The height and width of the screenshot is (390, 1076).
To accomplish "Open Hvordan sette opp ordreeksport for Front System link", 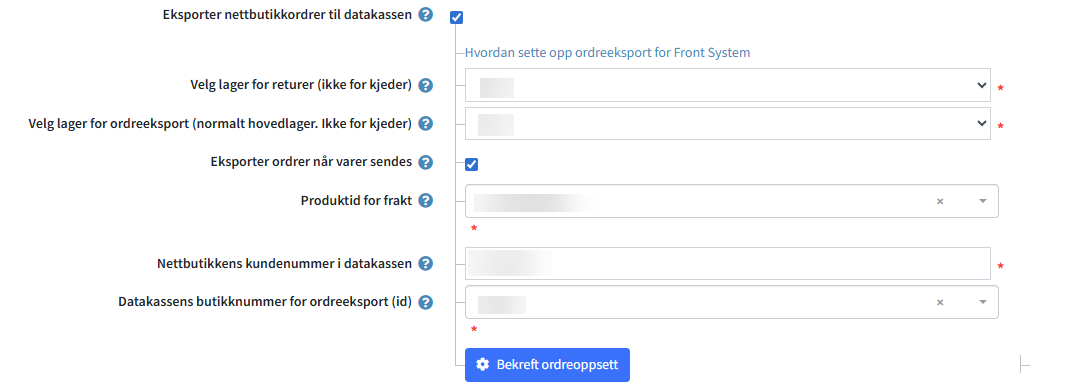I will click(x=607, y=52).
